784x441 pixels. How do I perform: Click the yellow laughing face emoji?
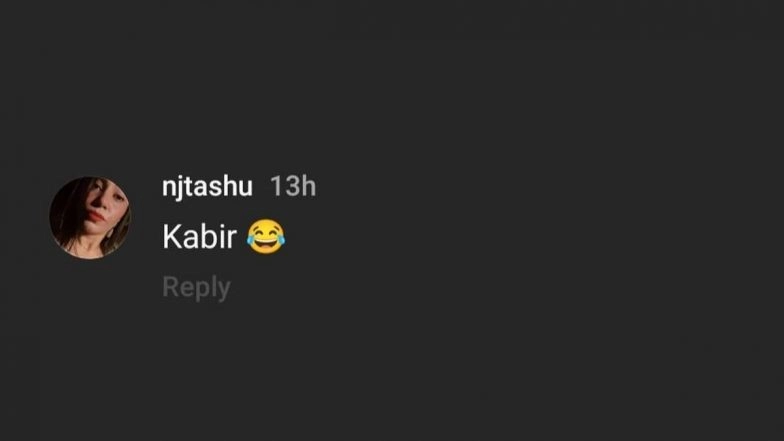265,237
